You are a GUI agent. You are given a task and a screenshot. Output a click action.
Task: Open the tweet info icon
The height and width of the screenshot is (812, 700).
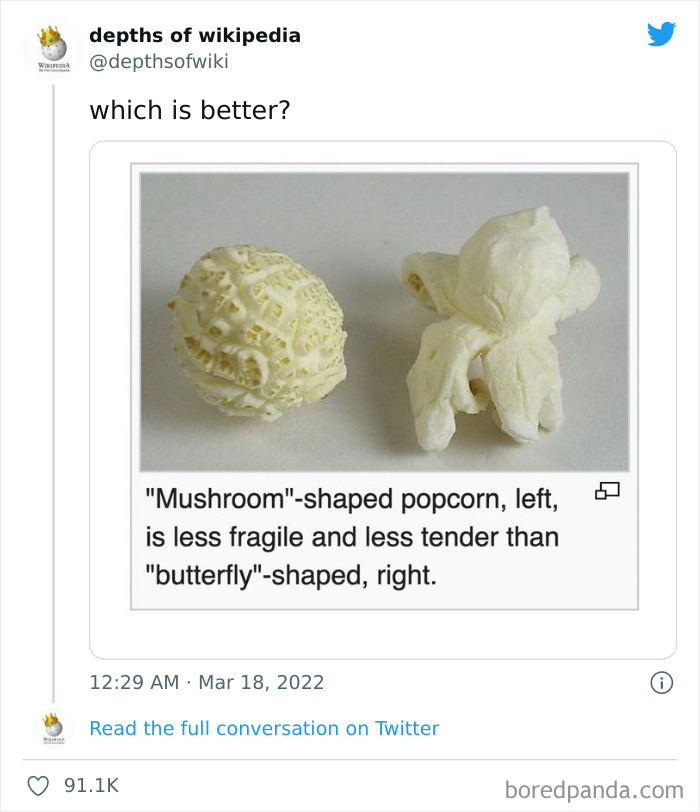661,682
